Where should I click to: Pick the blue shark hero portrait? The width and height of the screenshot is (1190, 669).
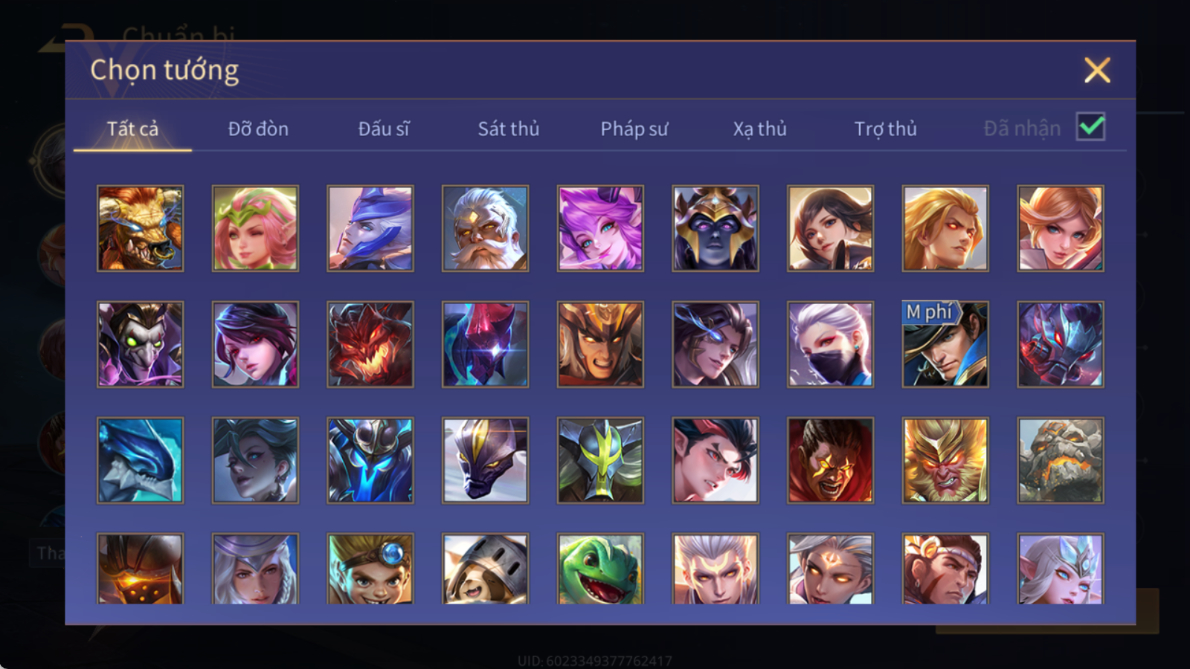(x=140, y=460)
